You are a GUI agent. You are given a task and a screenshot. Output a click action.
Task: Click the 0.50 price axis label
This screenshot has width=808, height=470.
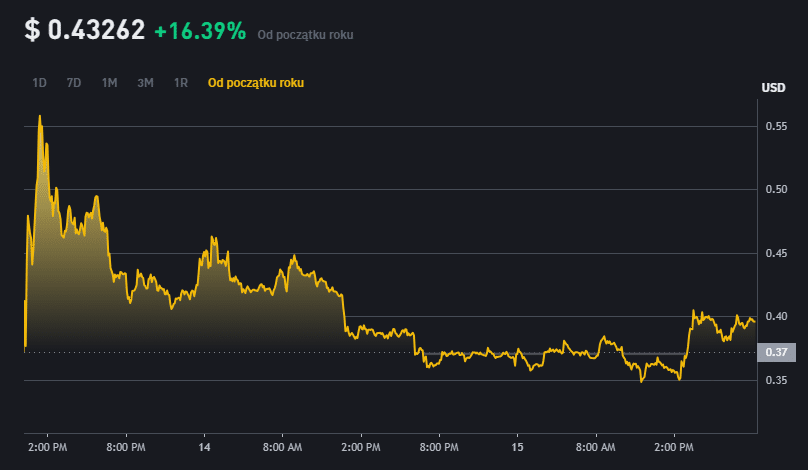[776, 189]
